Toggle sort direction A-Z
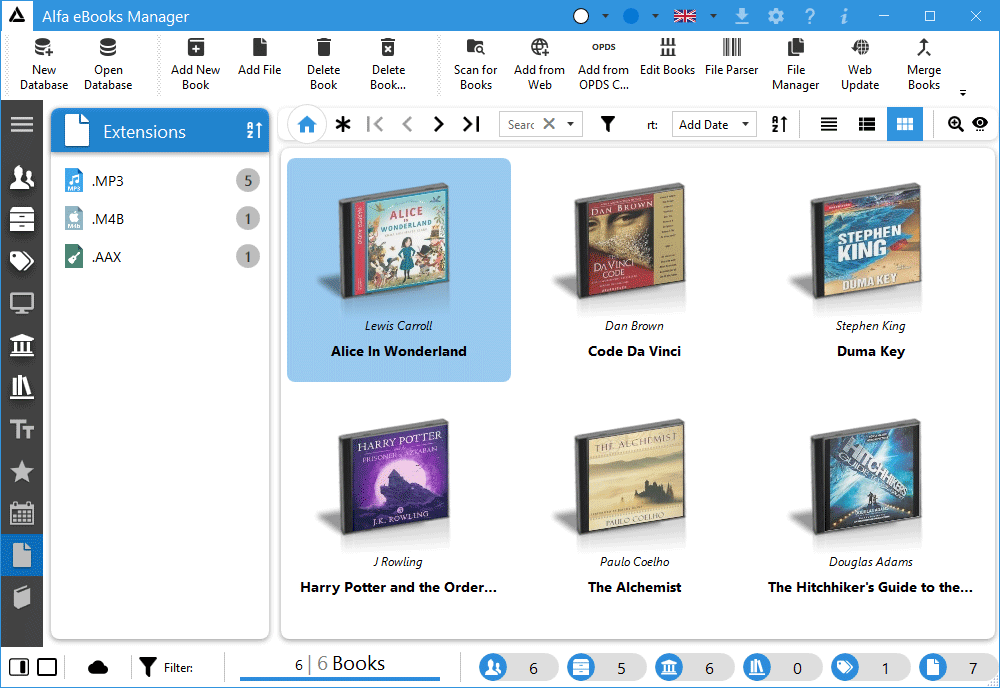The width and height of the screenshot is (1000, 688). coord(779,124)
